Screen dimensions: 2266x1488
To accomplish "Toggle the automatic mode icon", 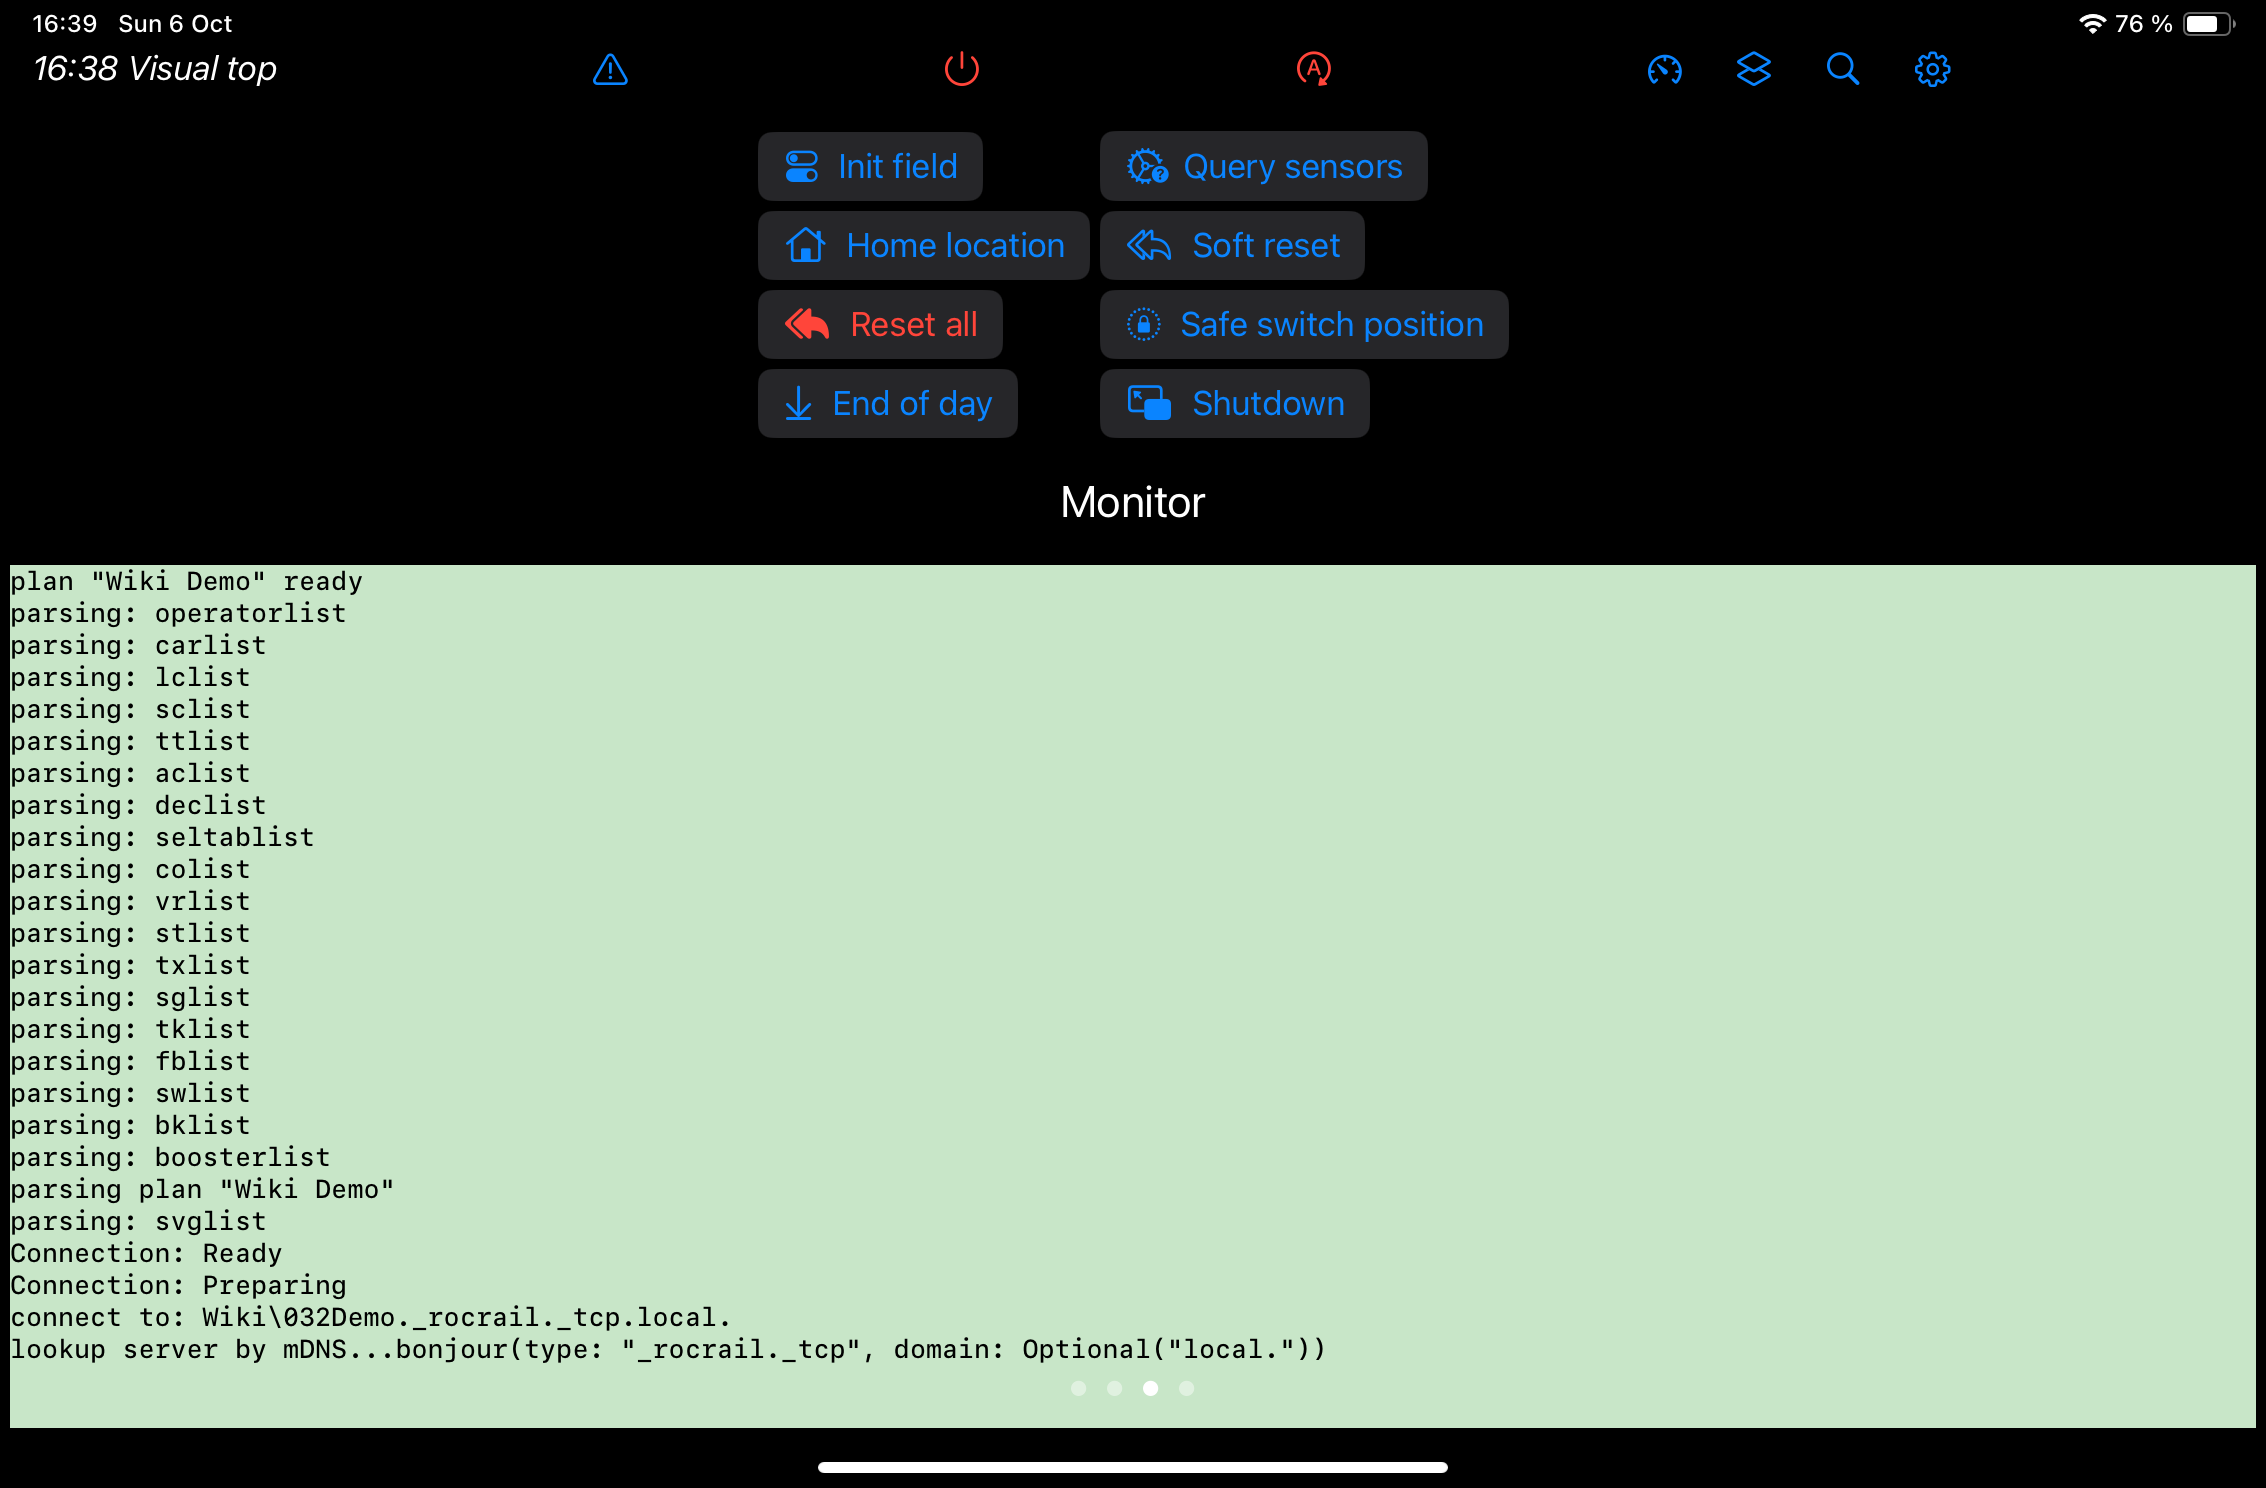I will click(x=1313, y=69).
